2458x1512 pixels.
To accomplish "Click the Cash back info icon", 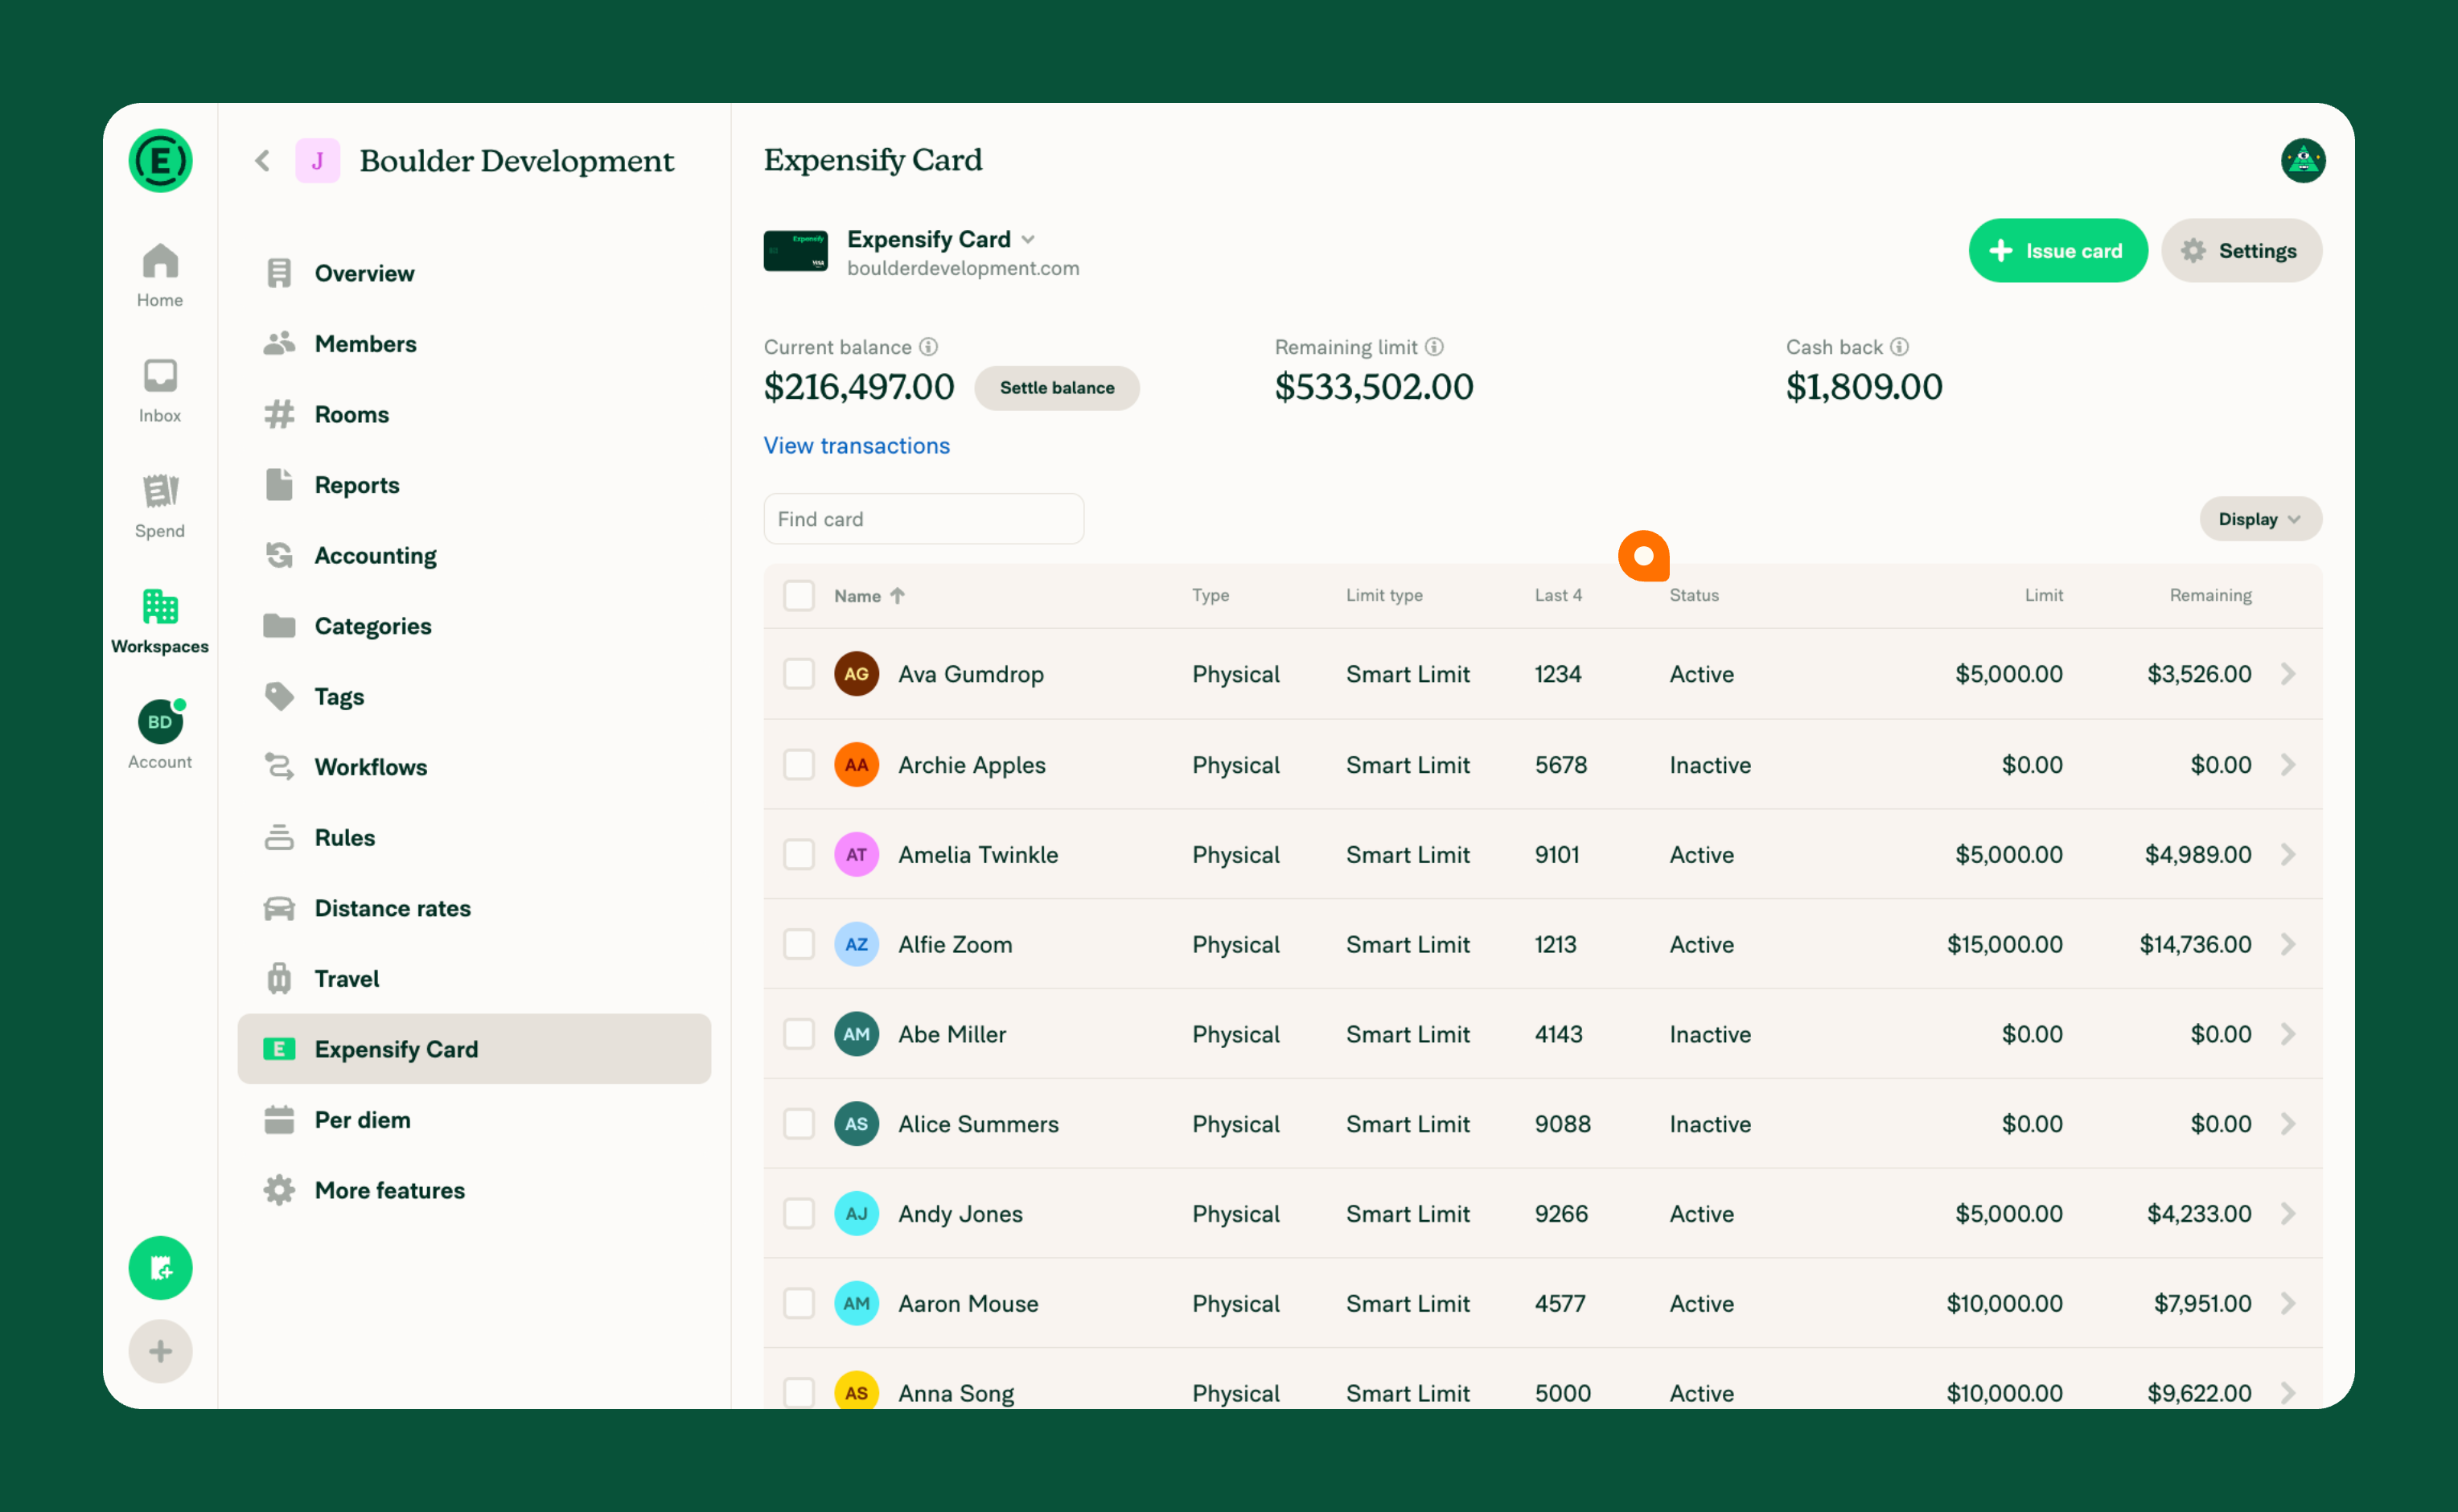I will tap(1899, 347).
